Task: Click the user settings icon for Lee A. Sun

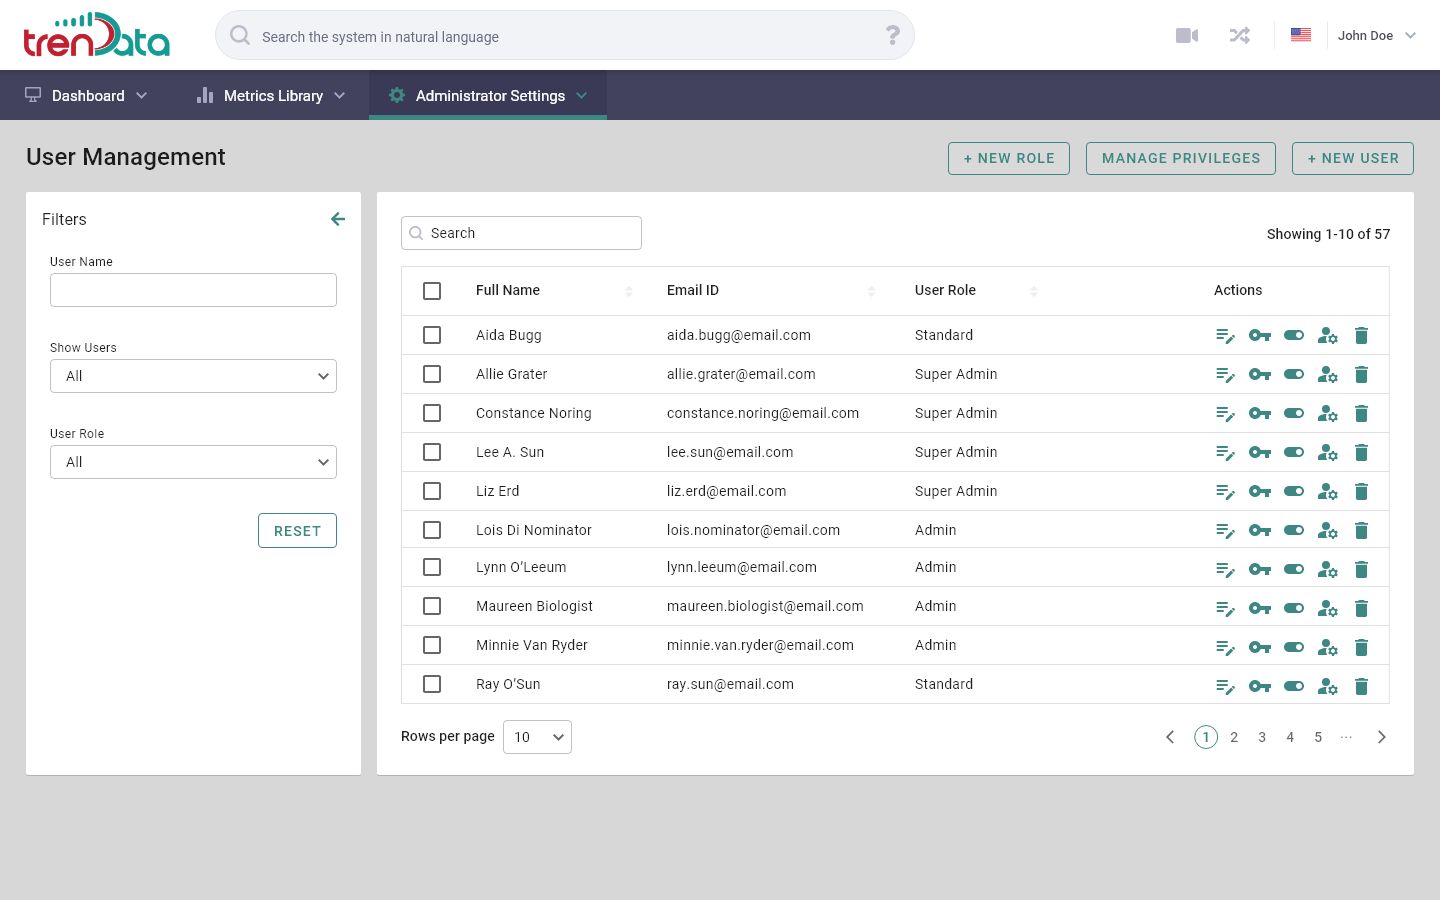Action: (x=1327, y=453)
